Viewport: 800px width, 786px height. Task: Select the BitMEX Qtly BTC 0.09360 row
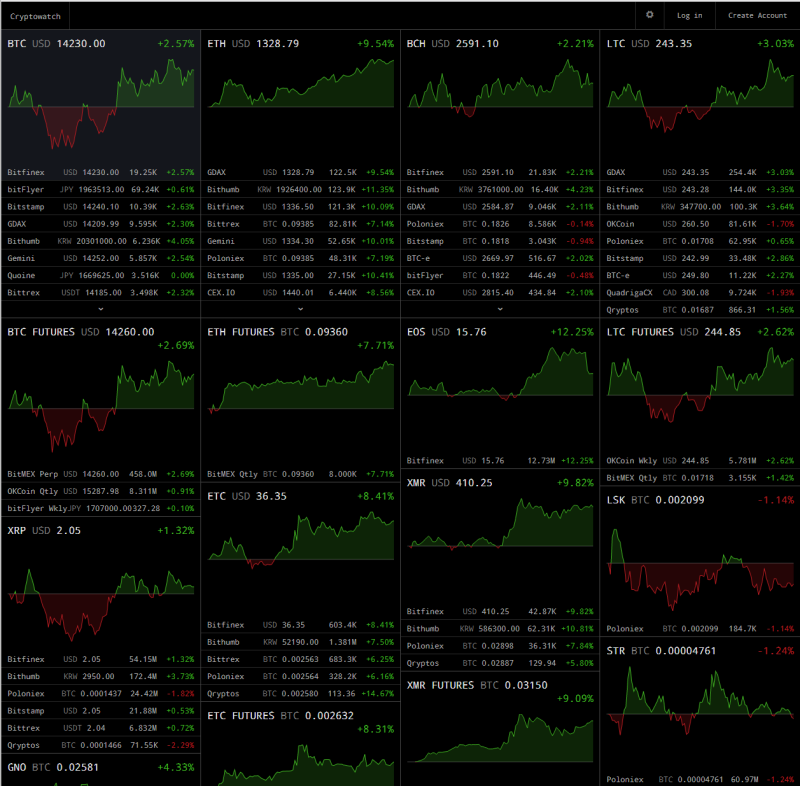coord(301,474)
